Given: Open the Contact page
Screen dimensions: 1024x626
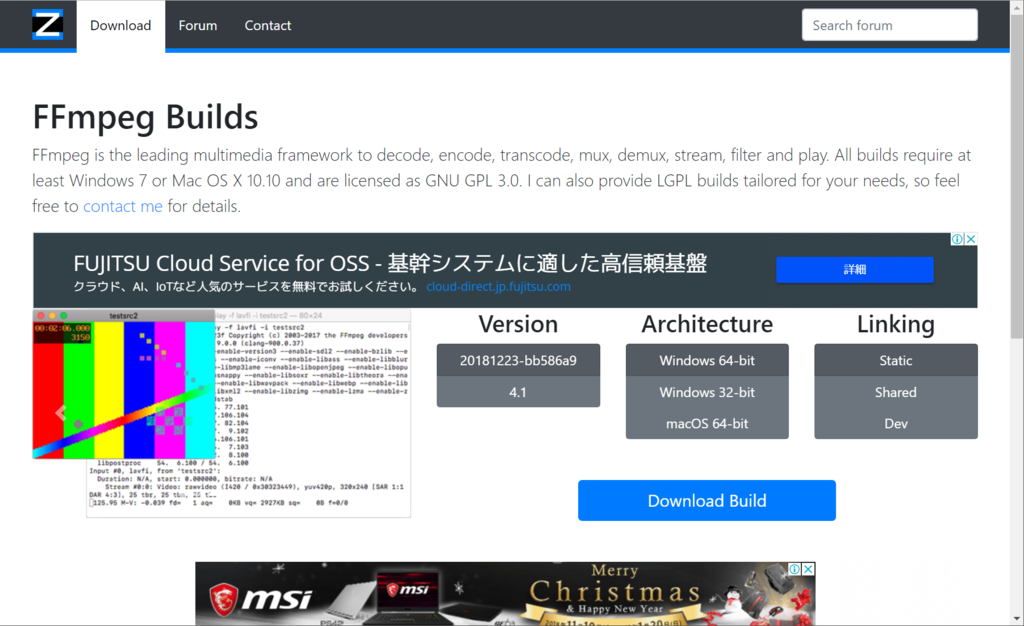Looking at the screenshot, I should coord(268,25).
